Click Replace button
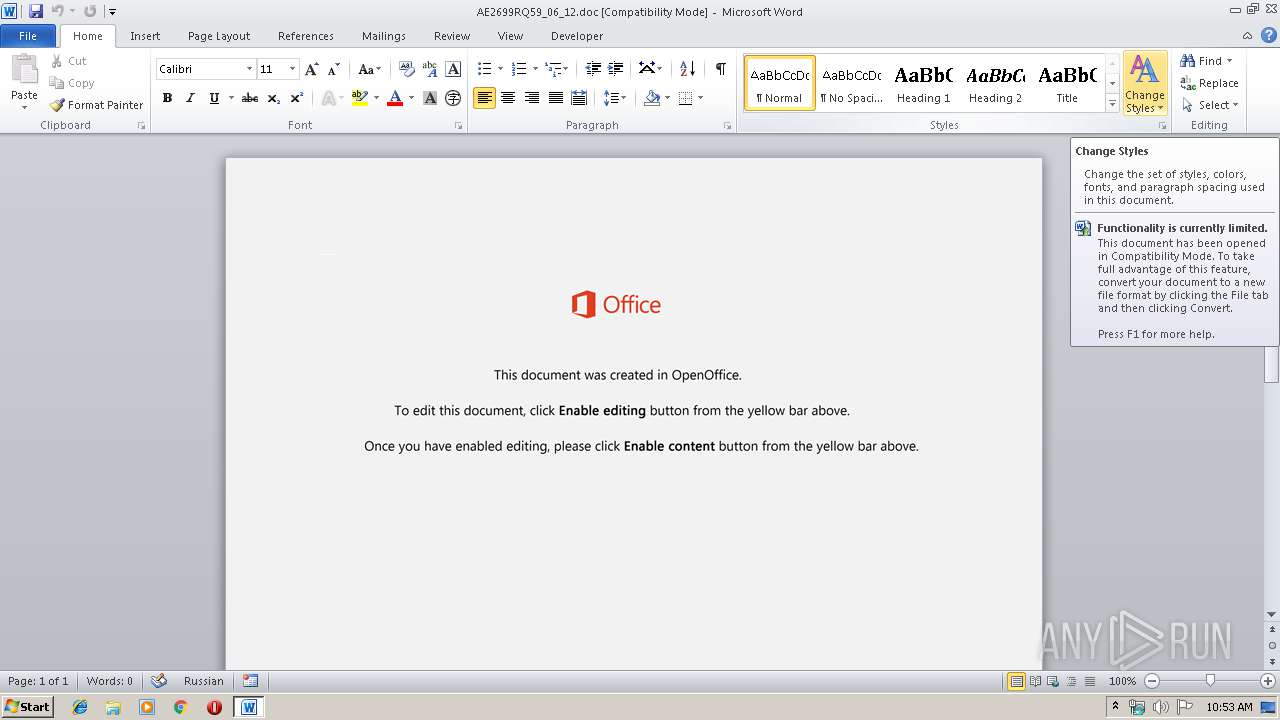Image resolution: width=1280 pixels, height=720 pixels. click(x=1210, y=83)
